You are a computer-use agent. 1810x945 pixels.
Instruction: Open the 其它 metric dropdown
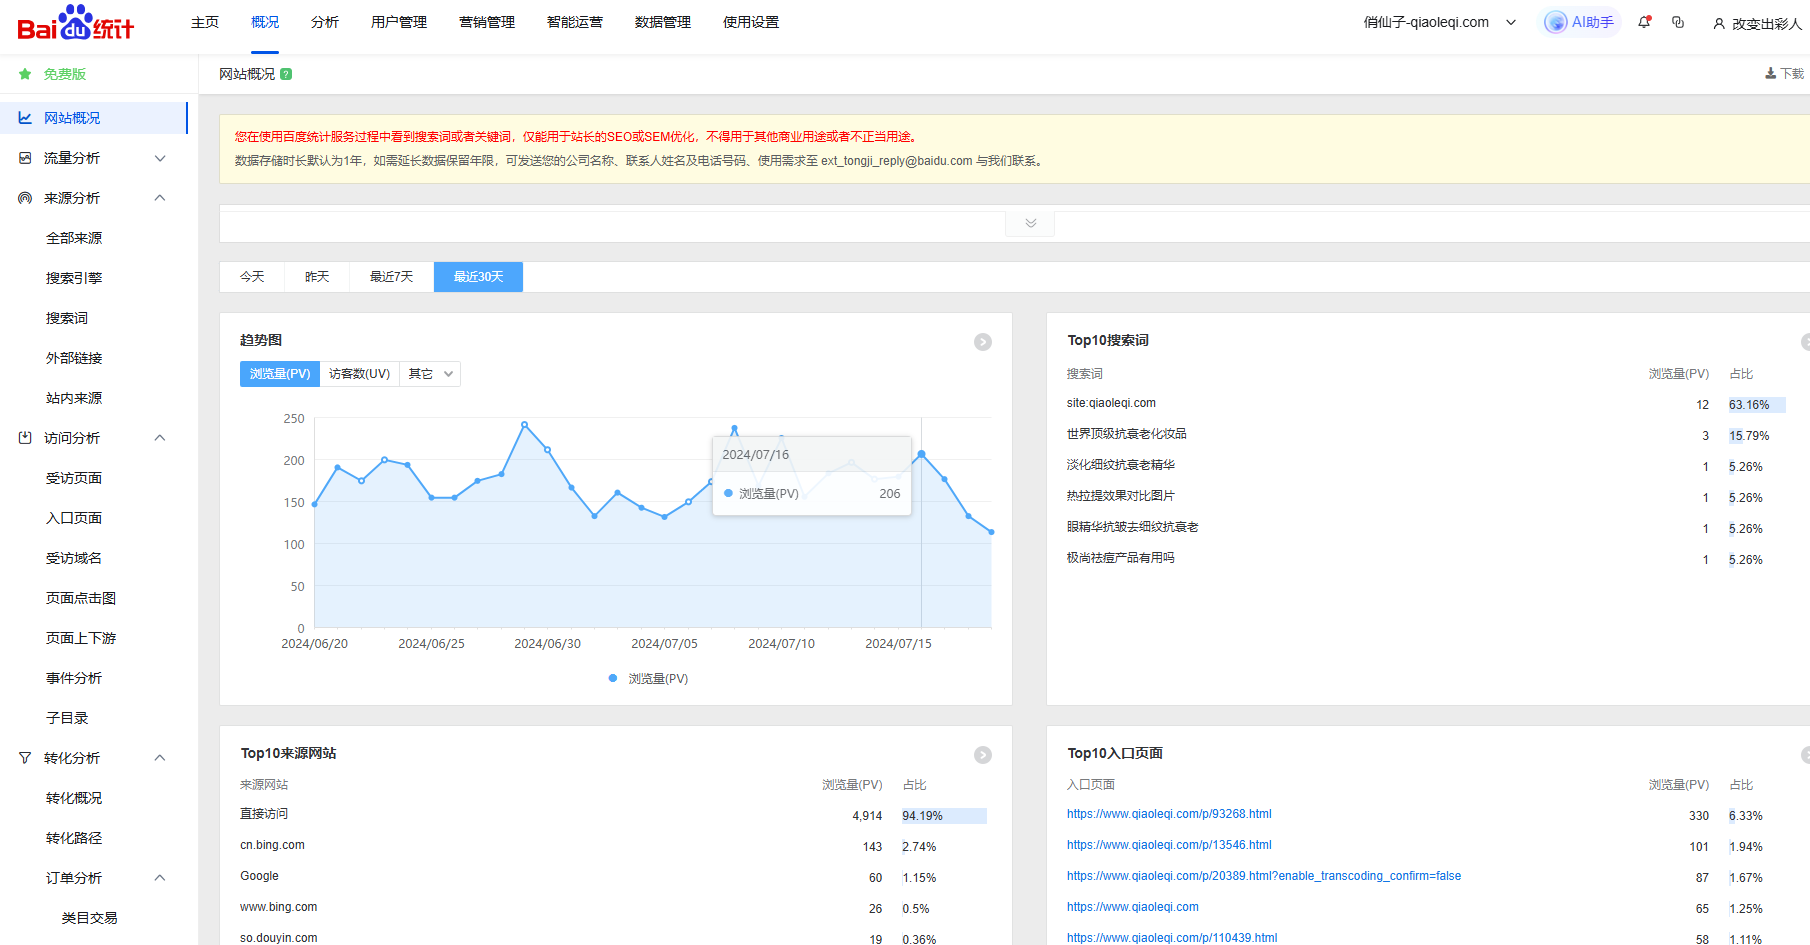(x=430, y=374)
